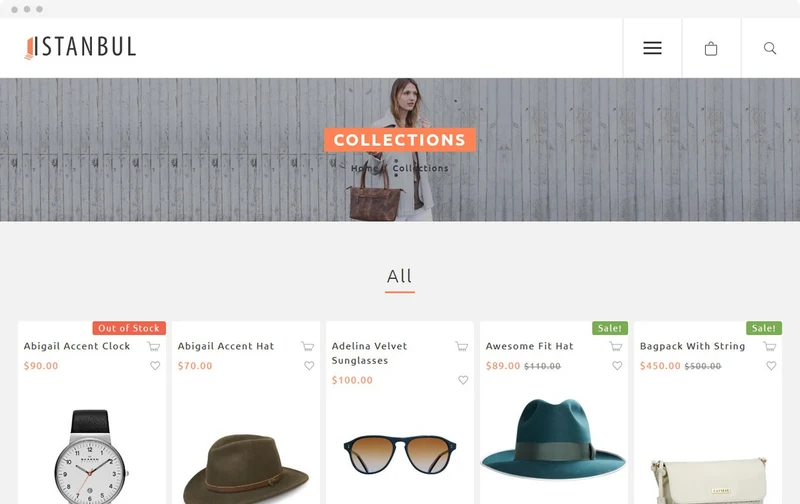Select the All collection tab

[399, 276]
